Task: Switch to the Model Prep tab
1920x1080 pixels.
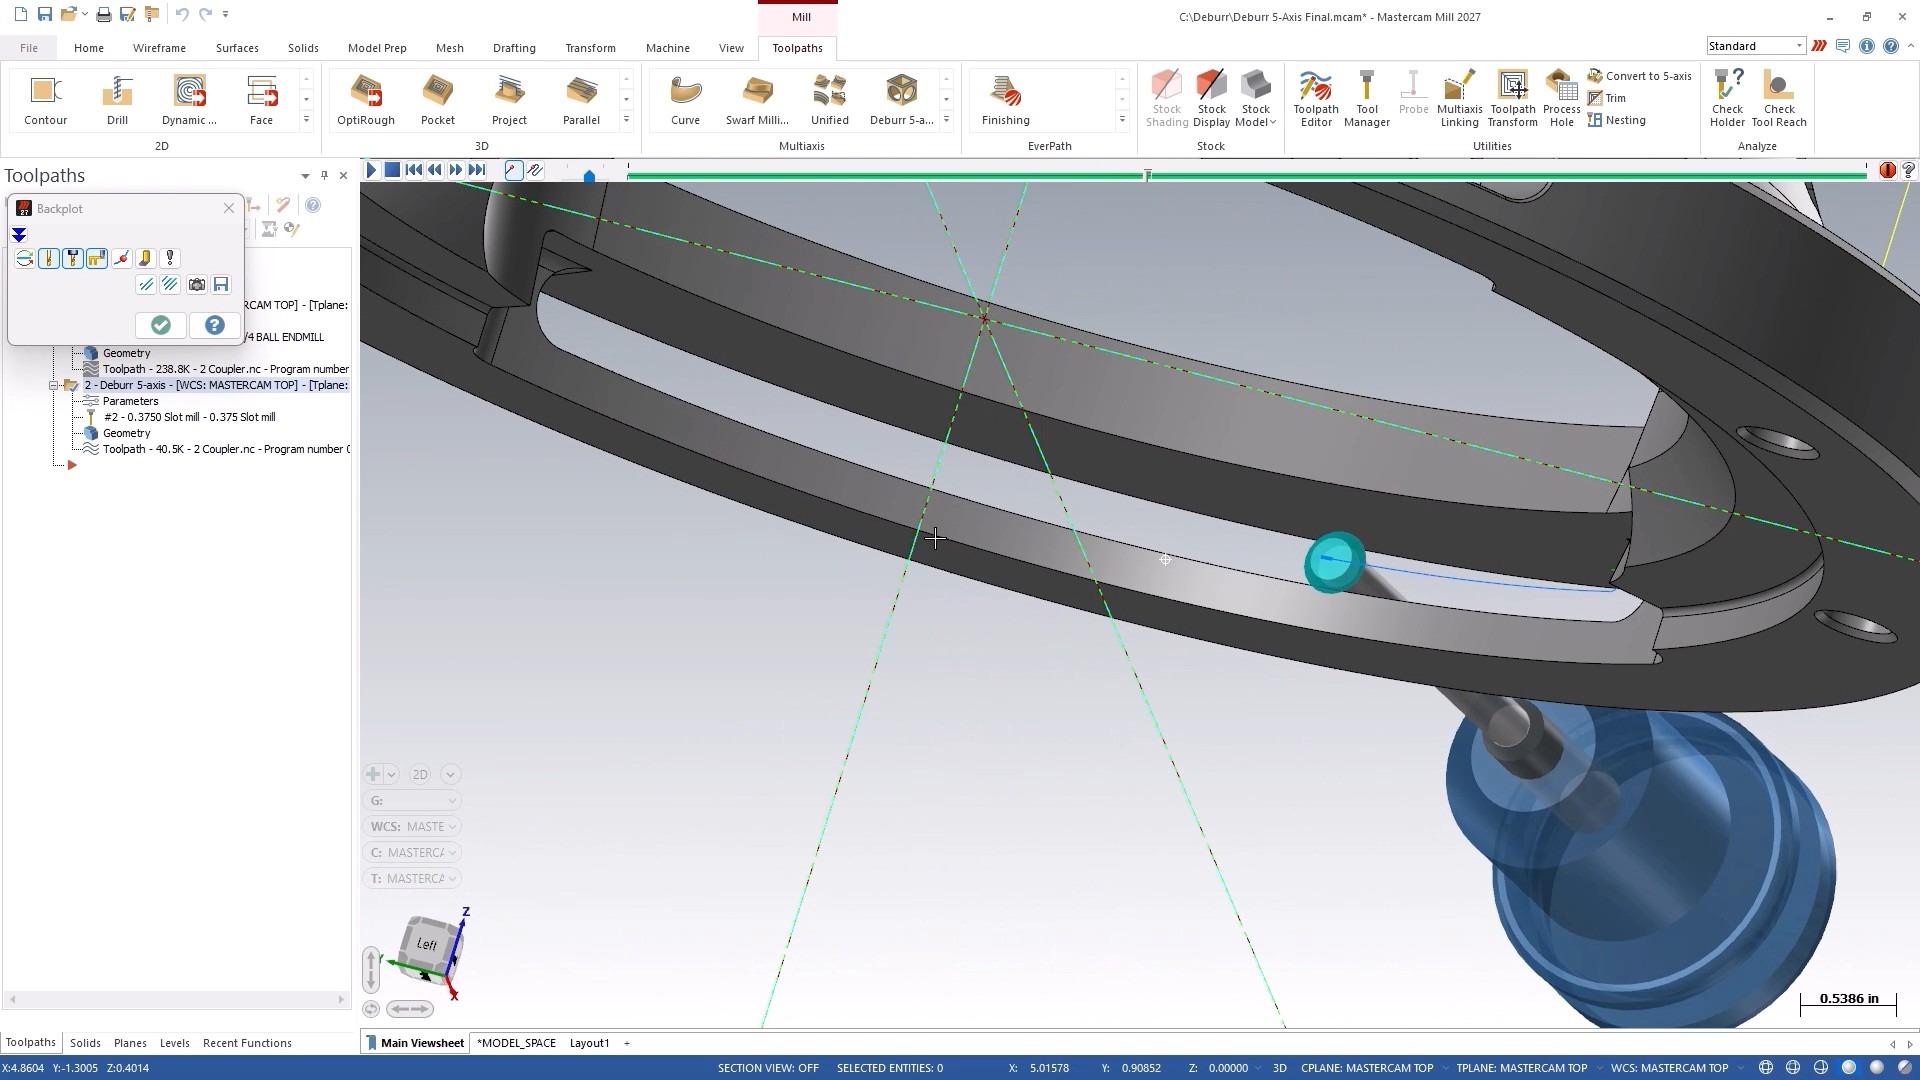Action: (x=377, y=48)
